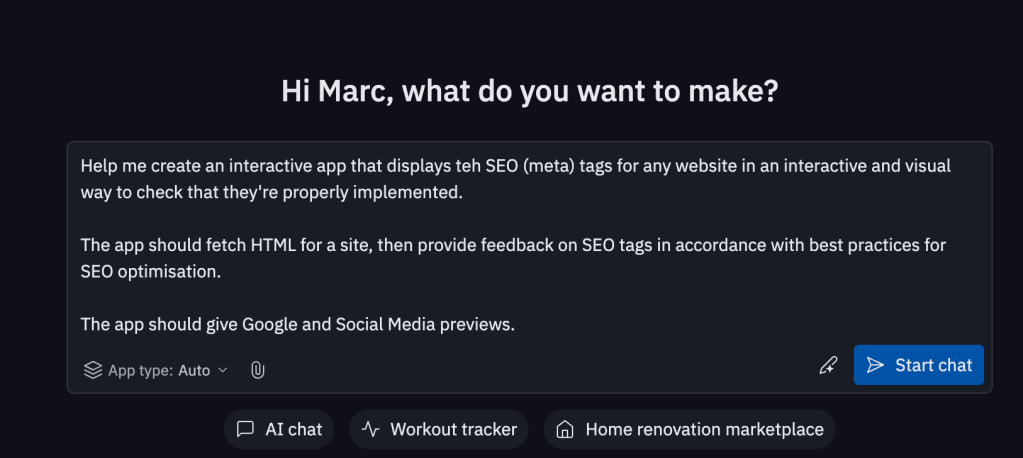Click after Social Media previews text
Image resolution: width=1023 pixels, height=458 pixels.
(516, 324)
